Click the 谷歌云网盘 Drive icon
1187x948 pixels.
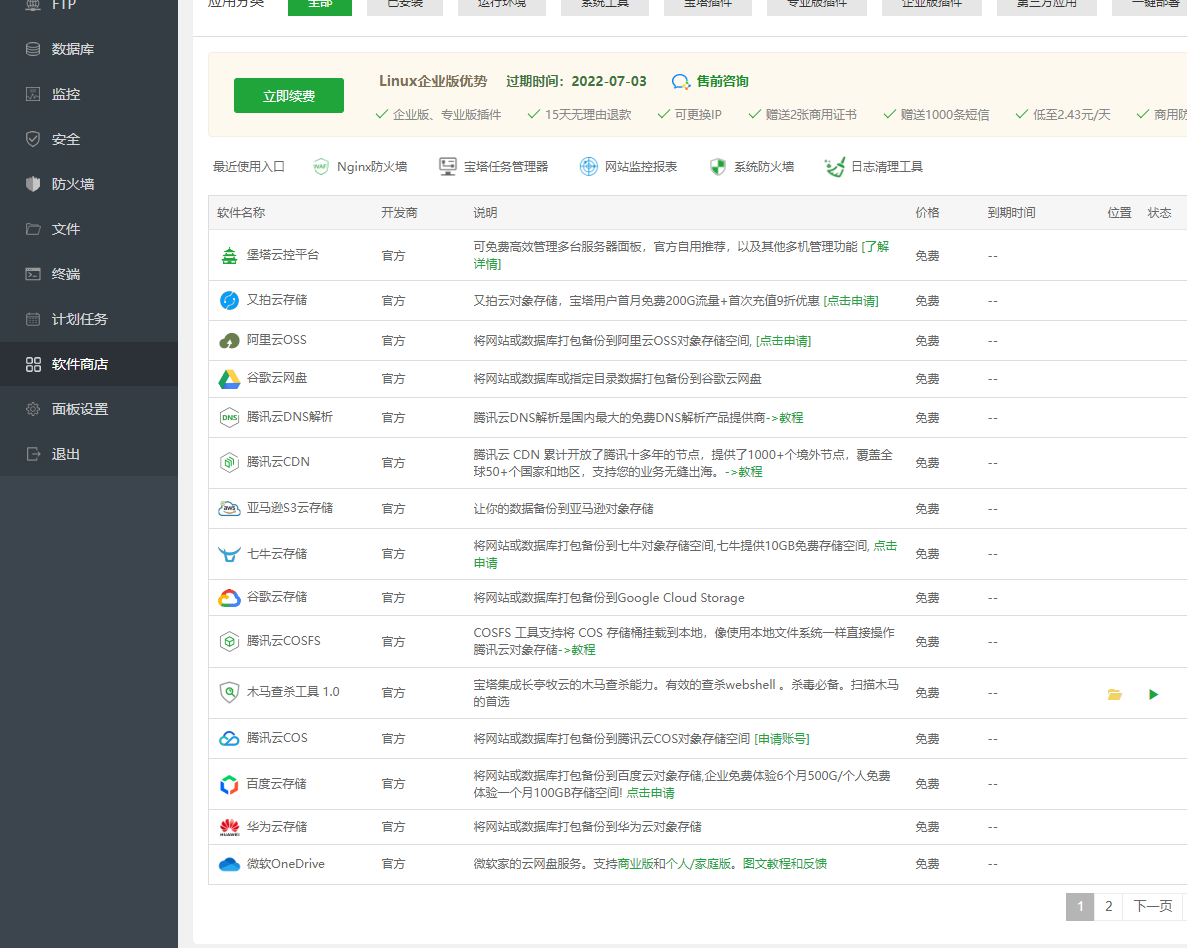point(229,379)
